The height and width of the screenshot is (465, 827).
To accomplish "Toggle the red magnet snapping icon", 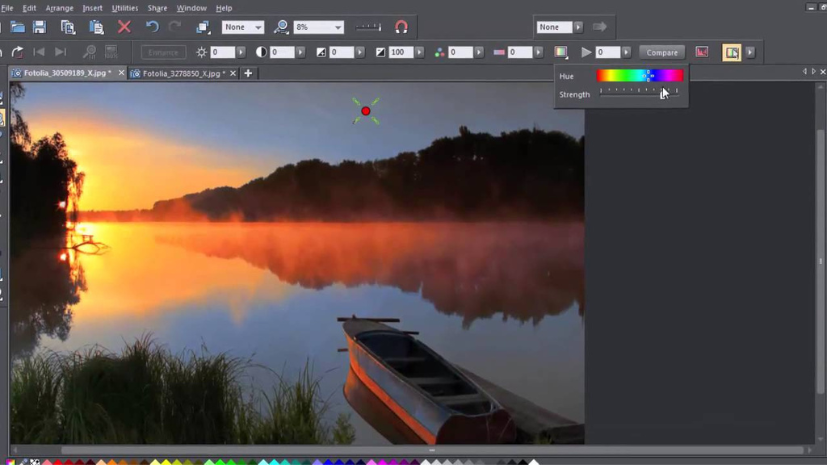I will pyautogui.click(x=401, y=27).
